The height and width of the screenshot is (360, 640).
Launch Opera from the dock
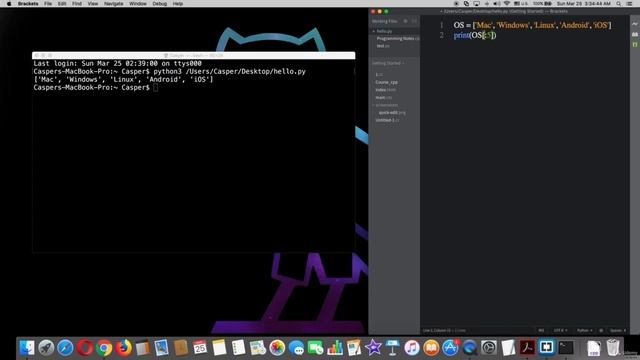[x=84, y=348]
